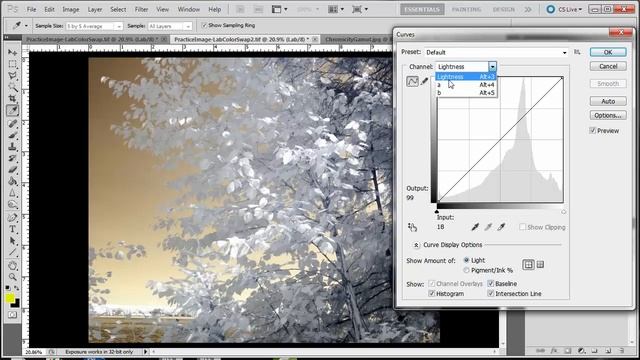Select the Blur tool
640x360 pixels.
(x=12, y=192)
